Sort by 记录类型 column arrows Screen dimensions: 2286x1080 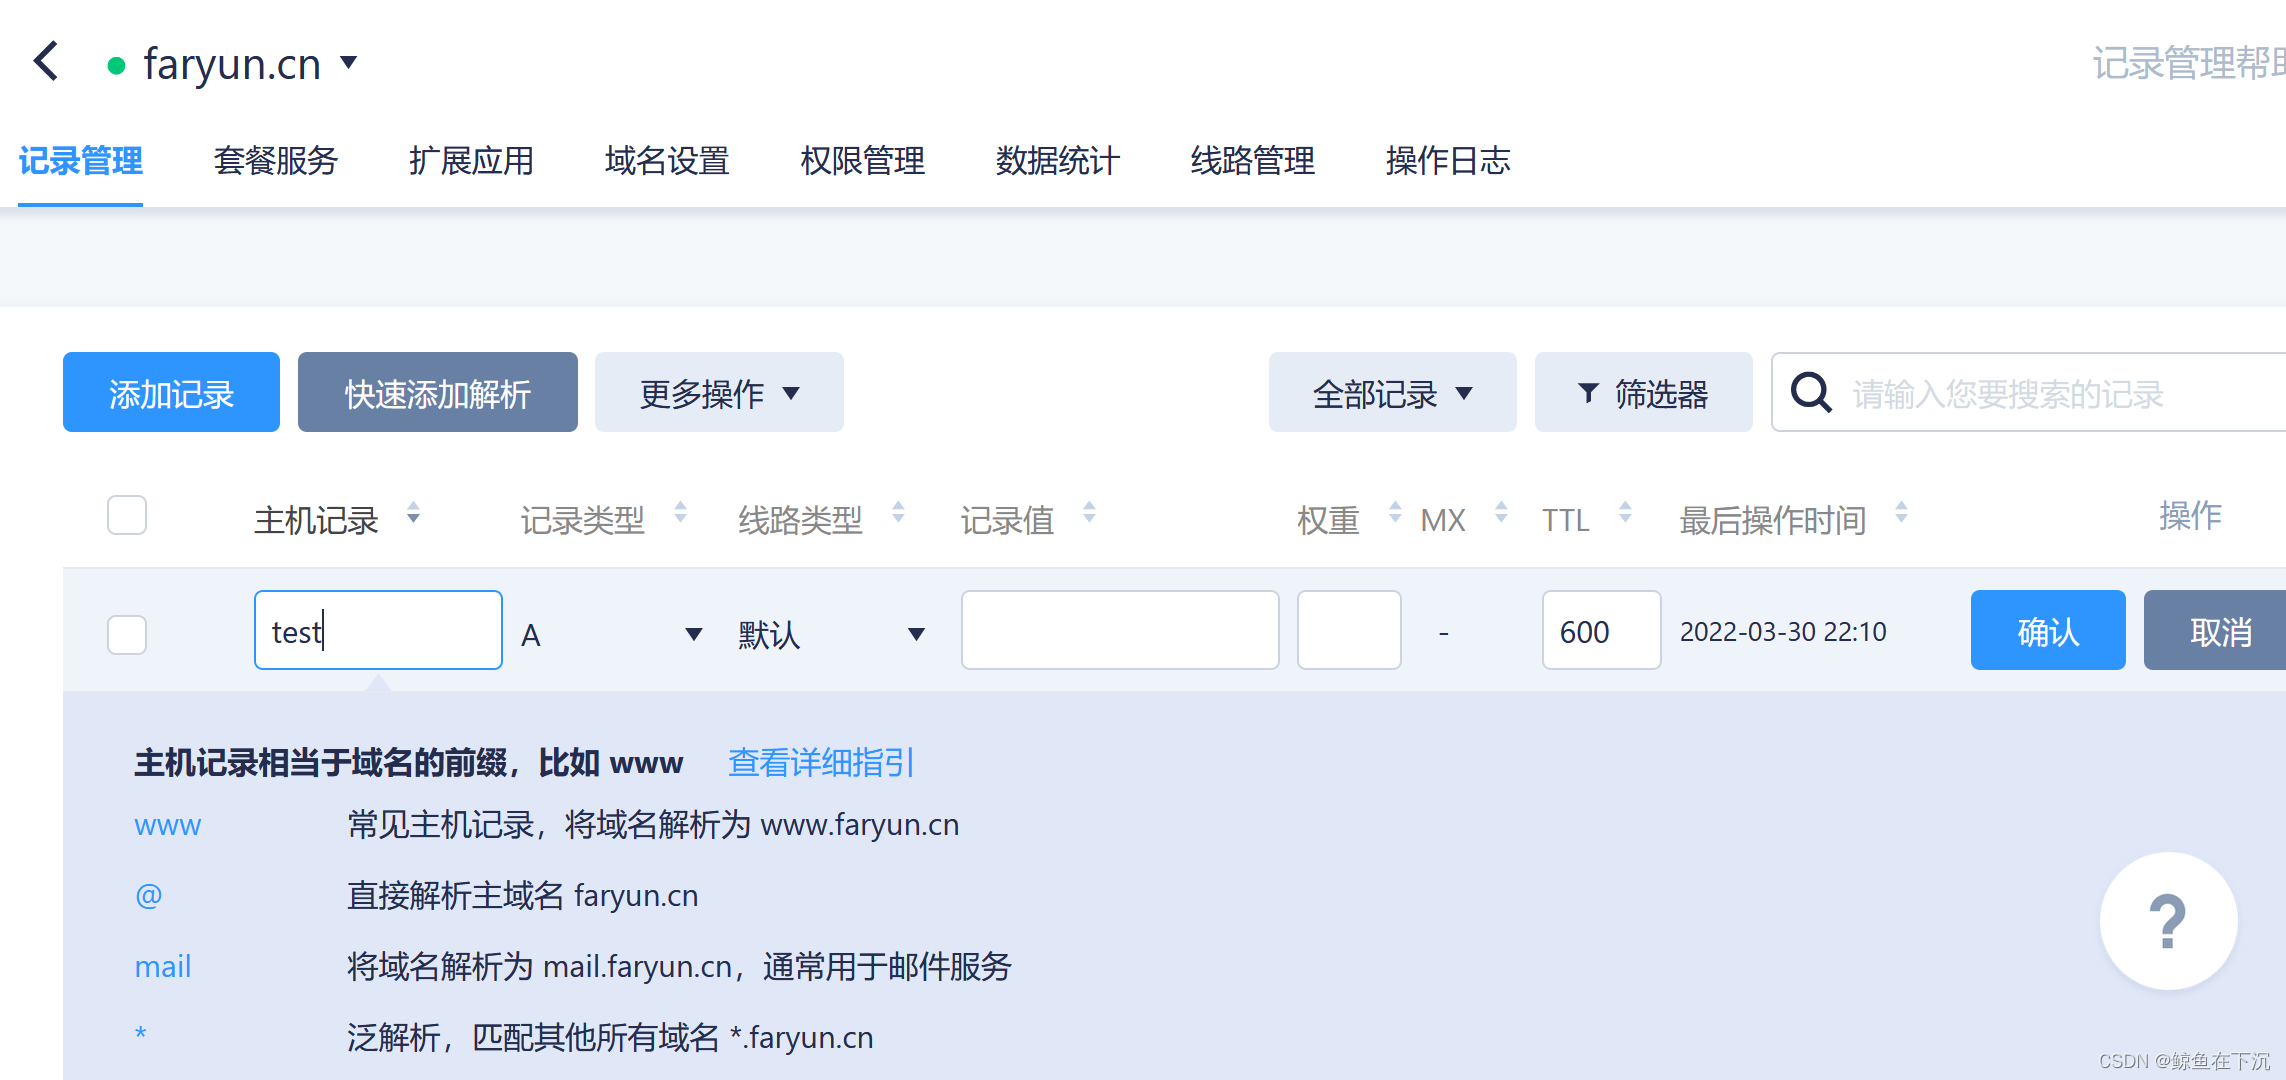(x=680, y=513)
